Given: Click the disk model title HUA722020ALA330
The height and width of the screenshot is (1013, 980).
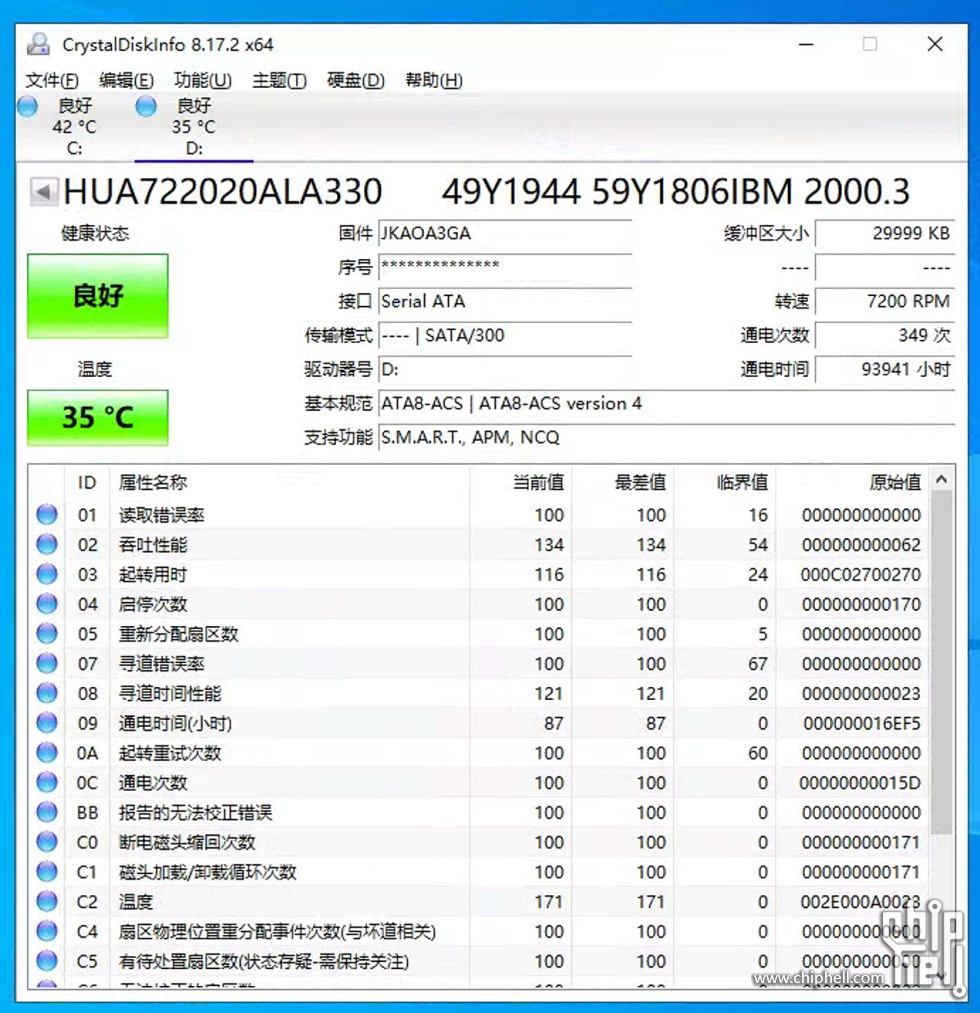Looking at the screenshot, I should click(223, 192).
